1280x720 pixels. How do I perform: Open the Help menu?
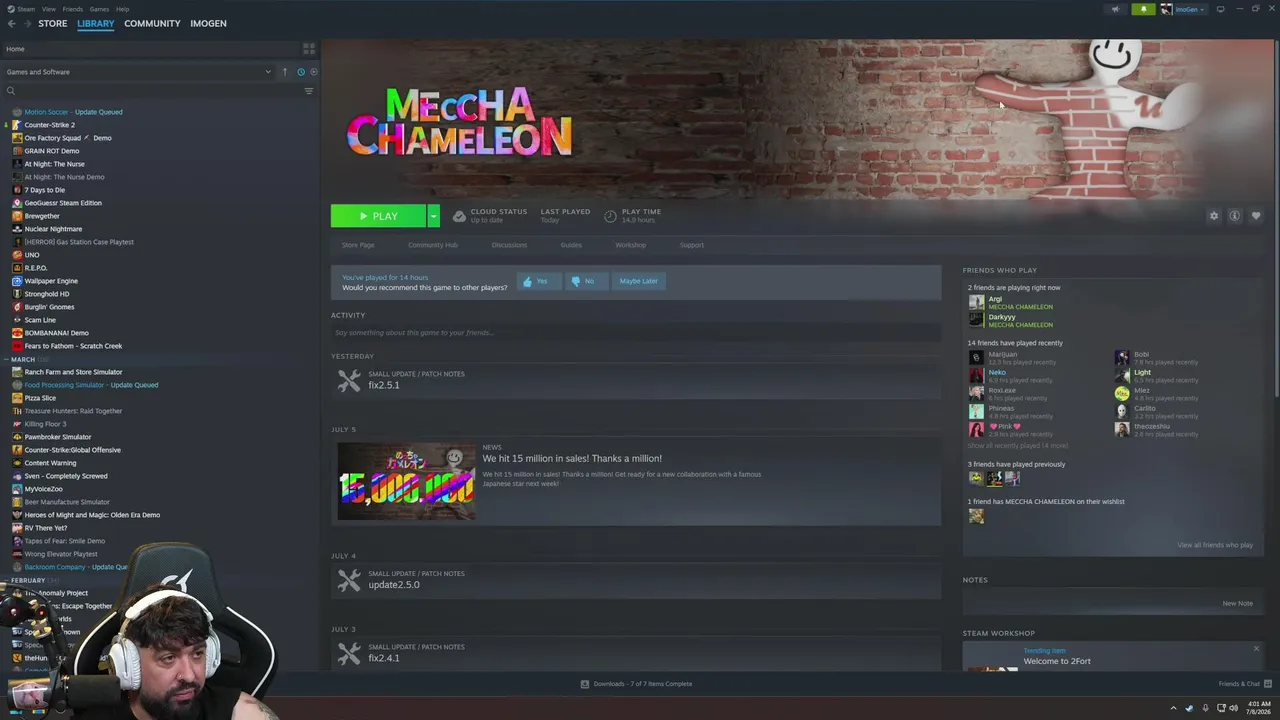click(122, 9)
